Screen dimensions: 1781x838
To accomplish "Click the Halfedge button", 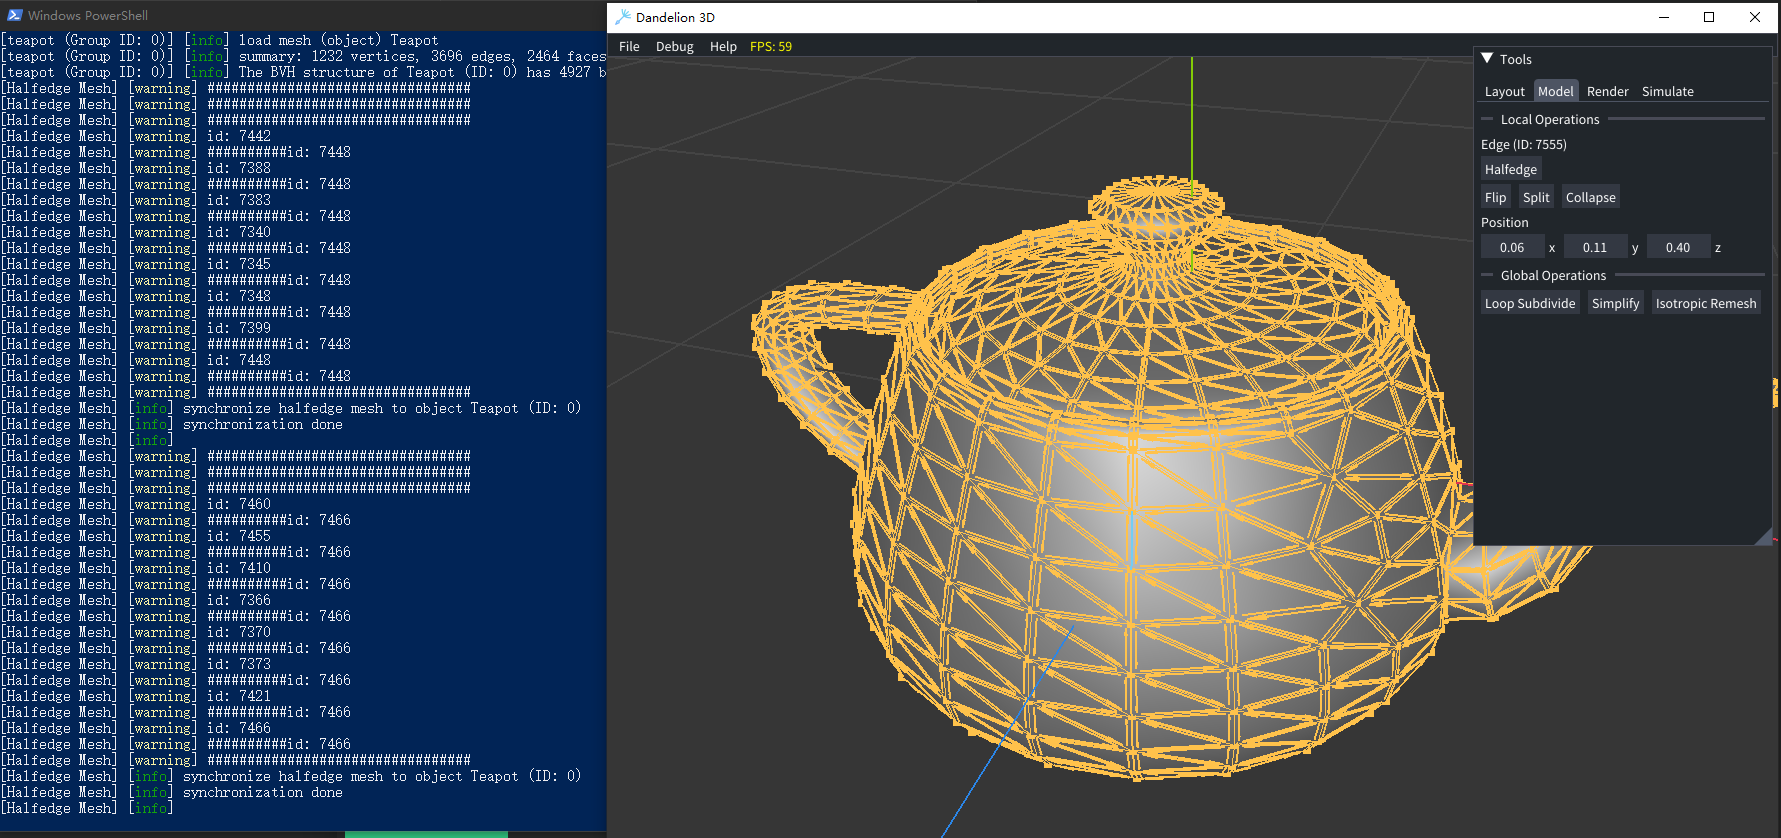I will pyautogui.click(x=1510, y=169).
